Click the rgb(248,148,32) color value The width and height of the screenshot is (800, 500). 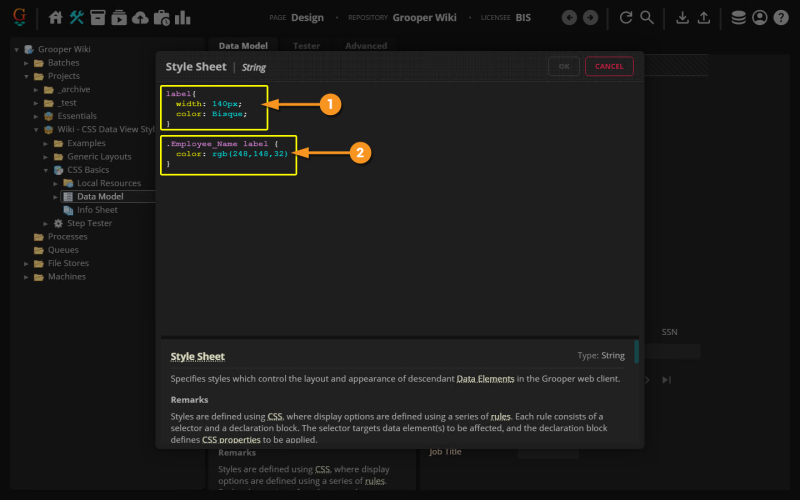pos(250,154)
